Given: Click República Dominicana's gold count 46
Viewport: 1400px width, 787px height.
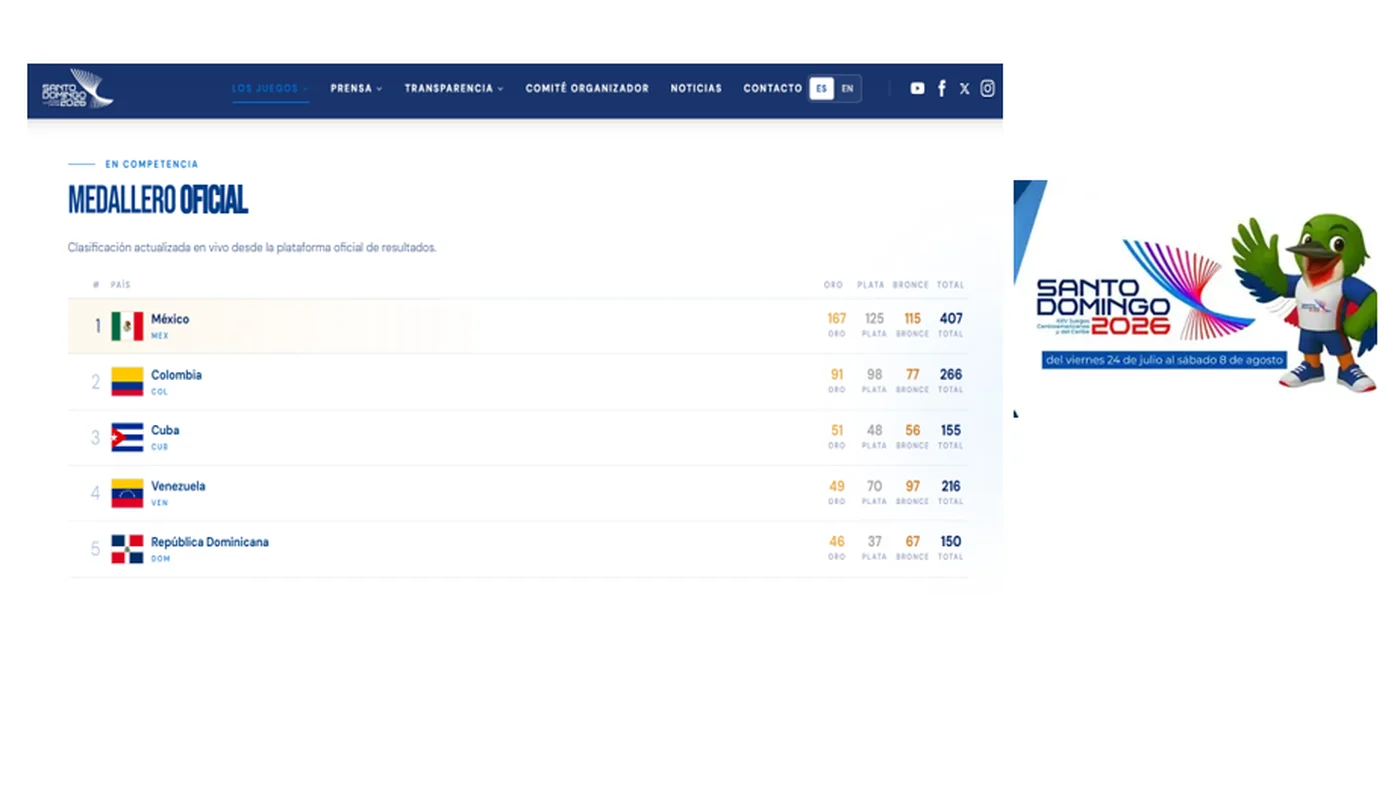Looking at the screenshot, I should coord(837,542).
